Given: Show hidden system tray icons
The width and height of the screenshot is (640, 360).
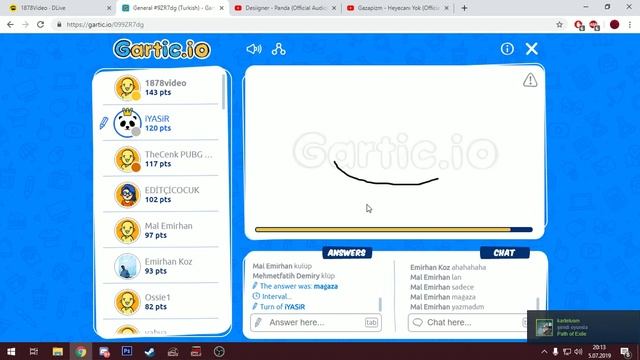Looking at the screenshot, I should [544, 351].
